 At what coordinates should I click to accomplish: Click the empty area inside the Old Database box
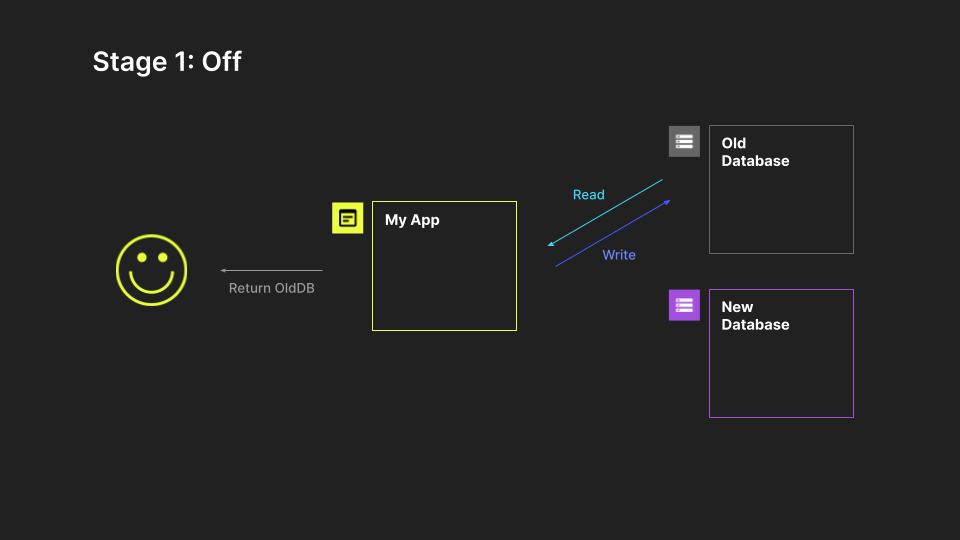[x=781, y=210]
